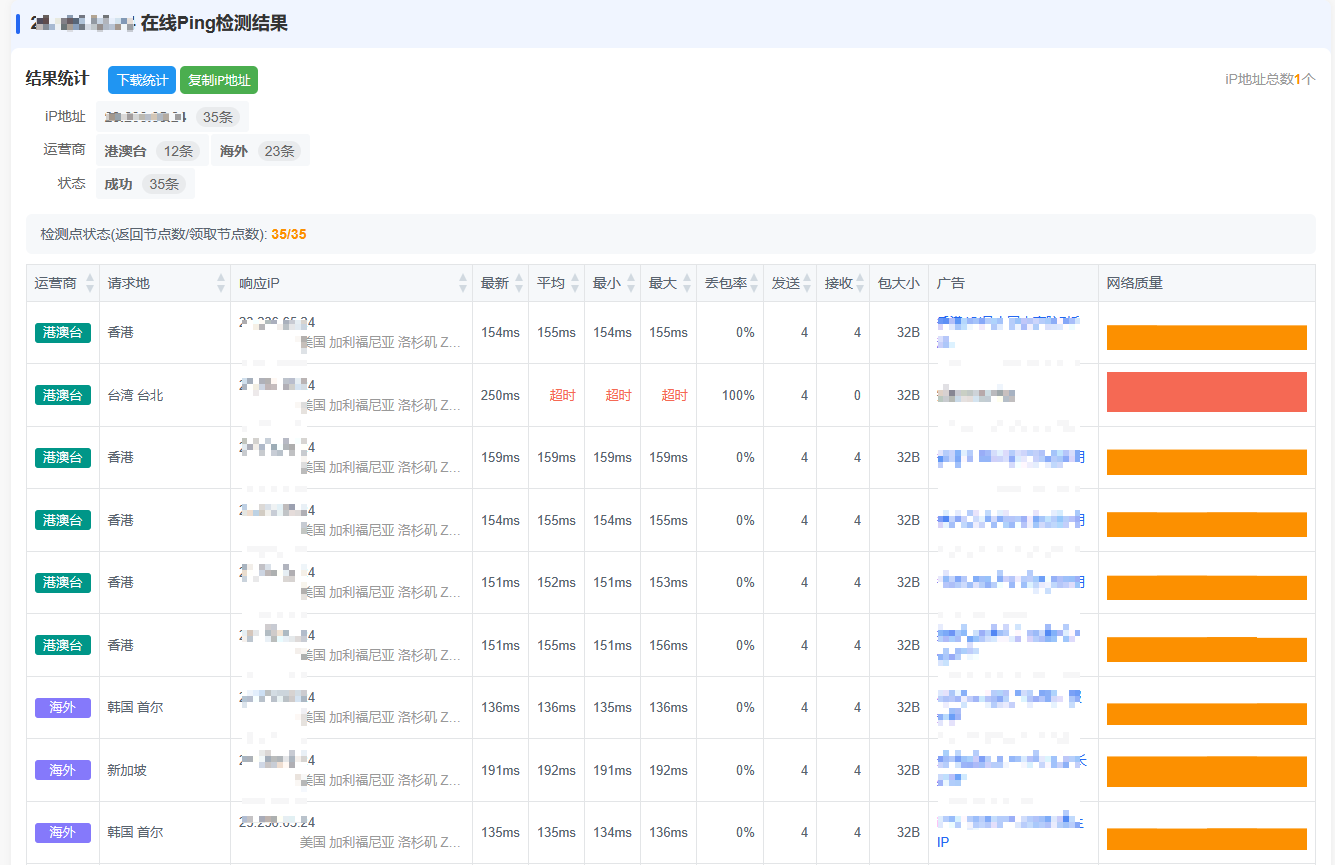Click the 32B packet size in 新加坡 row
The image size is (1335, 865).
tap(907, 770)
